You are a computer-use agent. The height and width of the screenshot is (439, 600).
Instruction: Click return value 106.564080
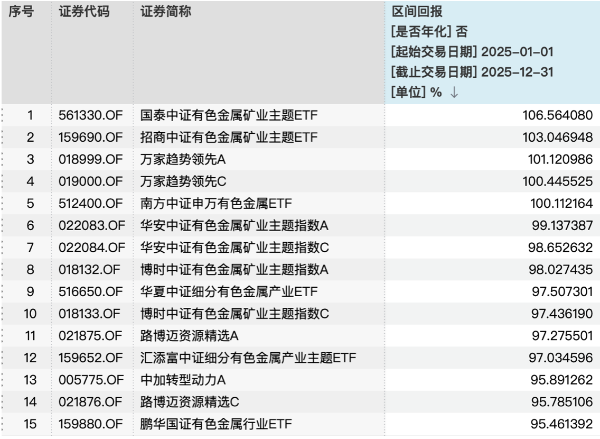(558, 115)
